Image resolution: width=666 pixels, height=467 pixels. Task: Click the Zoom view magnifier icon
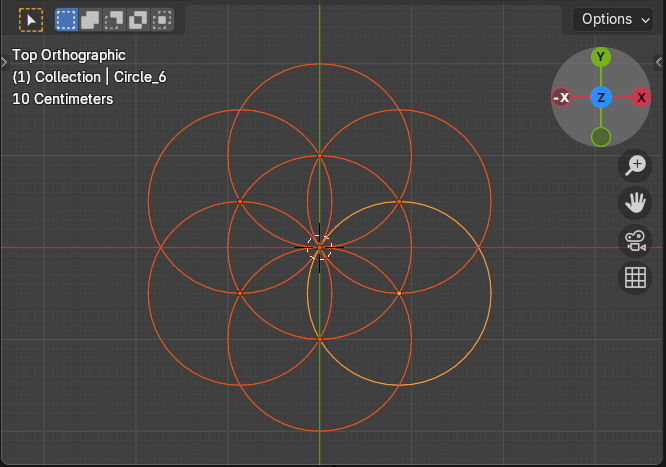(635, 166)
